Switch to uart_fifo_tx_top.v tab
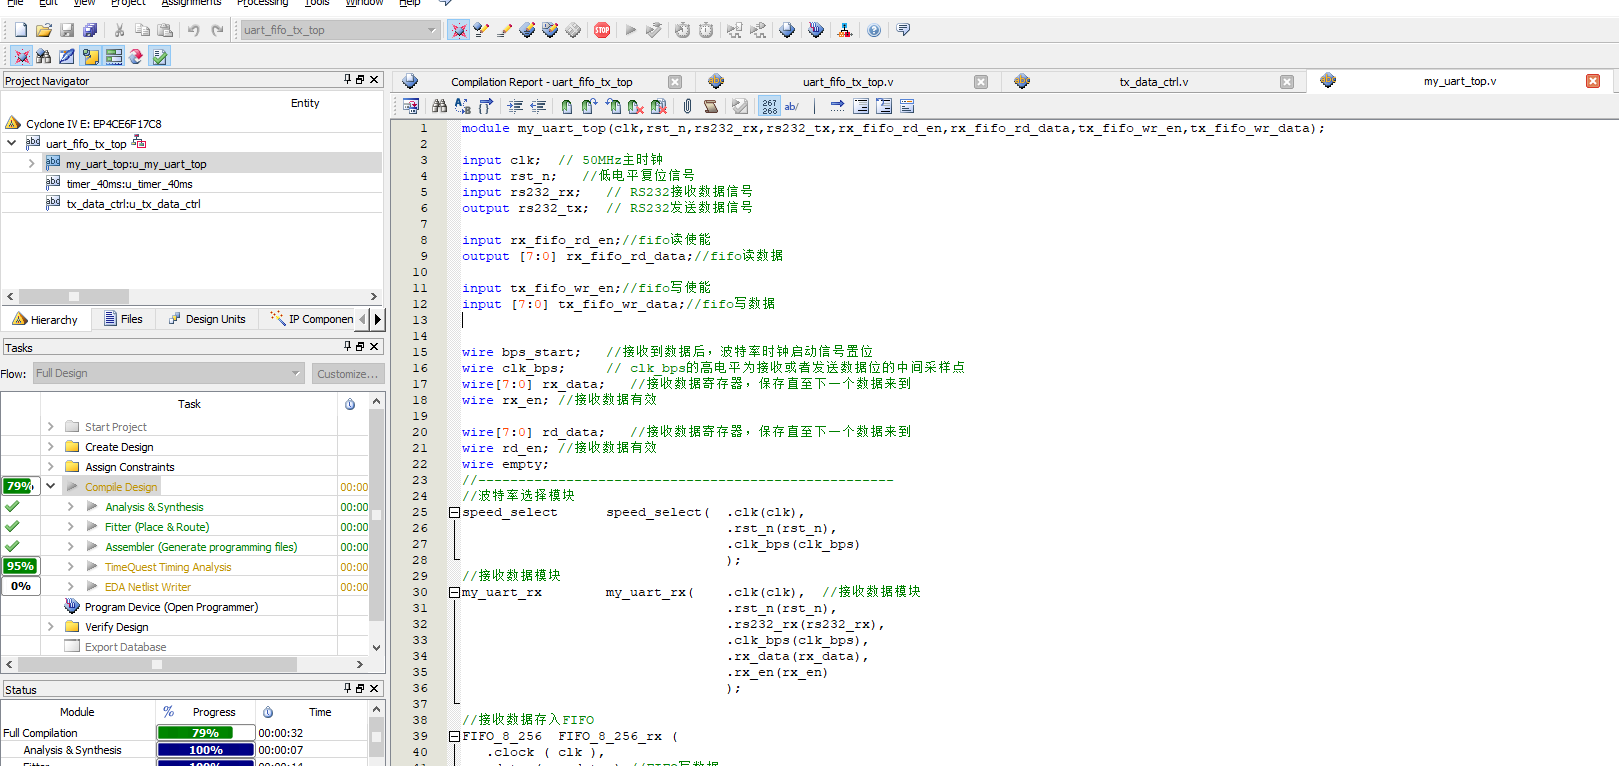 click(x=848, y=82)
